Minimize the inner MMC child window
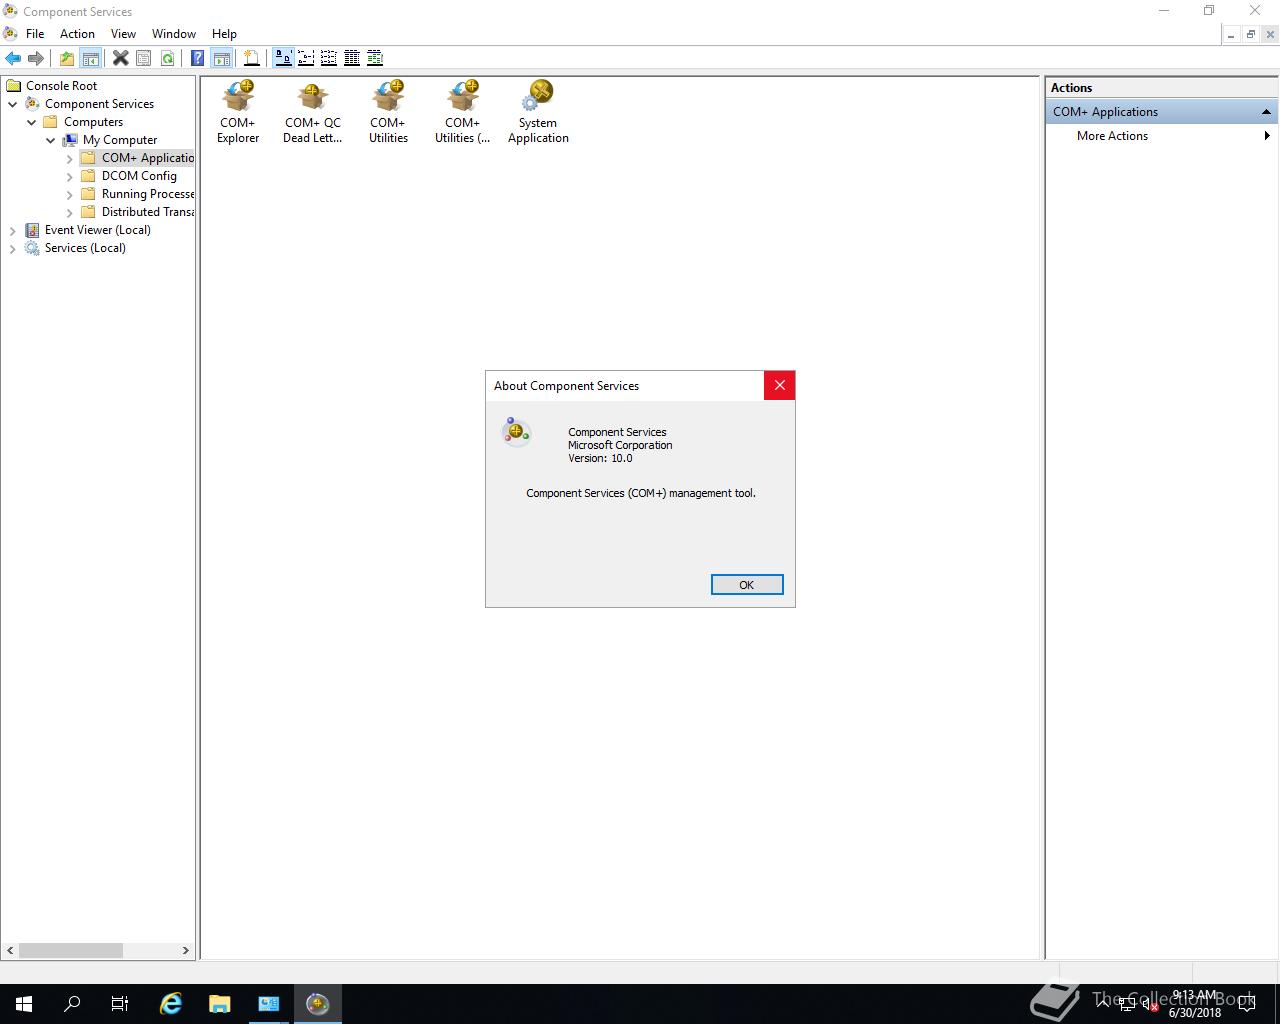Viewport: 1280px width, 1024px height. 1231,34
